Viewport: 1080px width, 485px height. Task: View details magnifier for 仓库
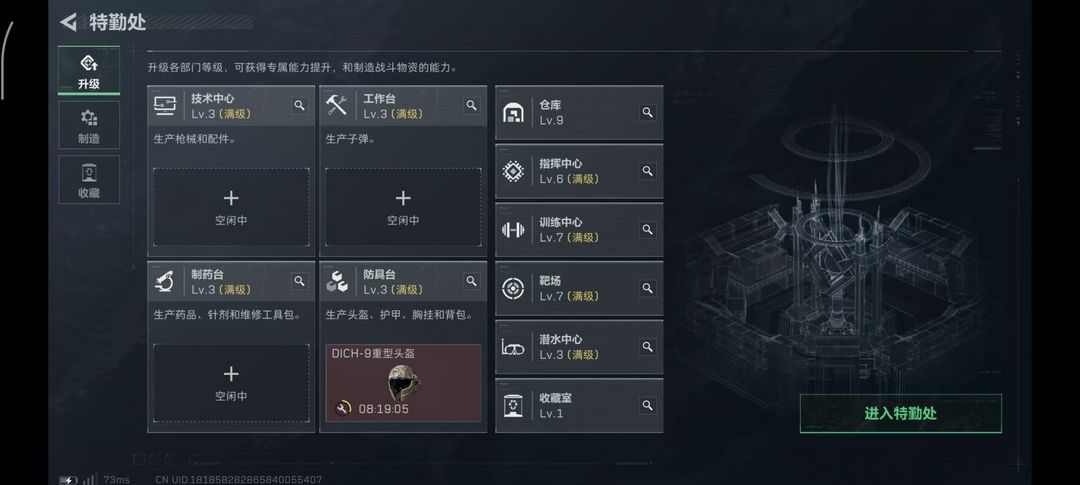pos(647,112)
